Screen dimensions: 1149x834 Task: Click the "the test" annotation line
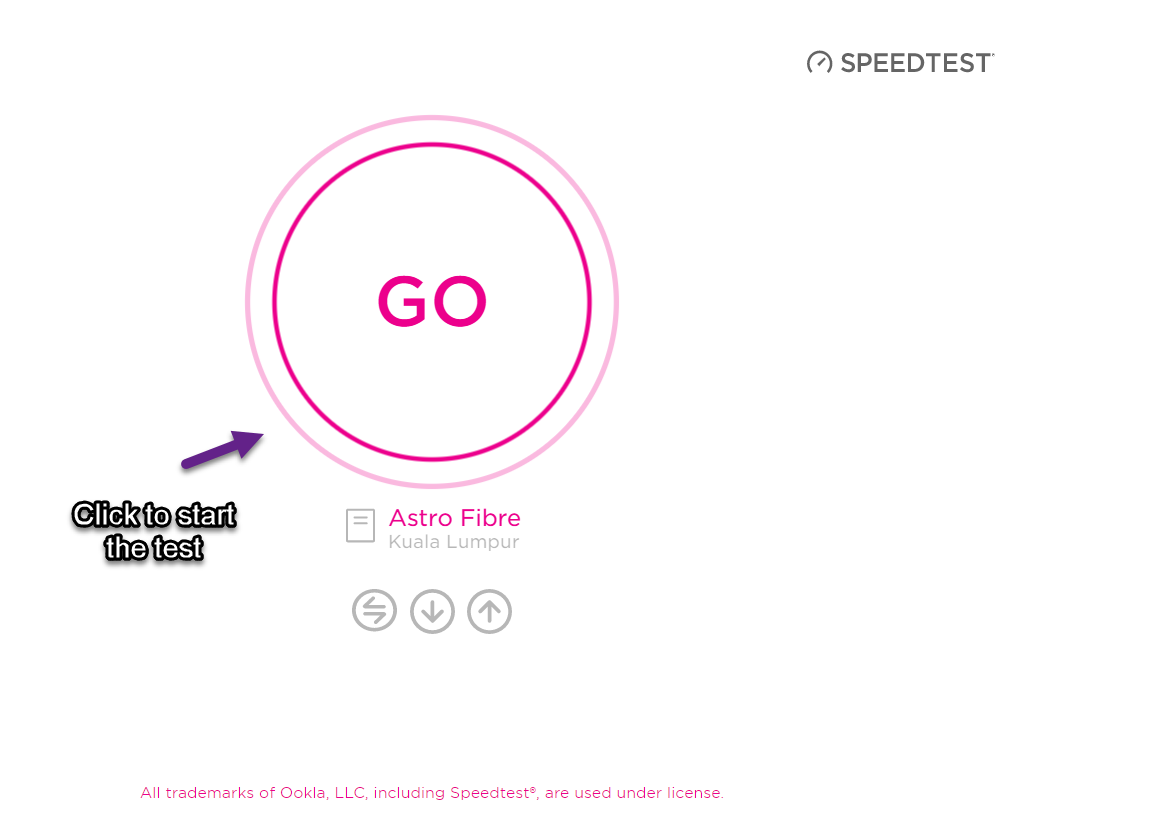pos(154,548)
